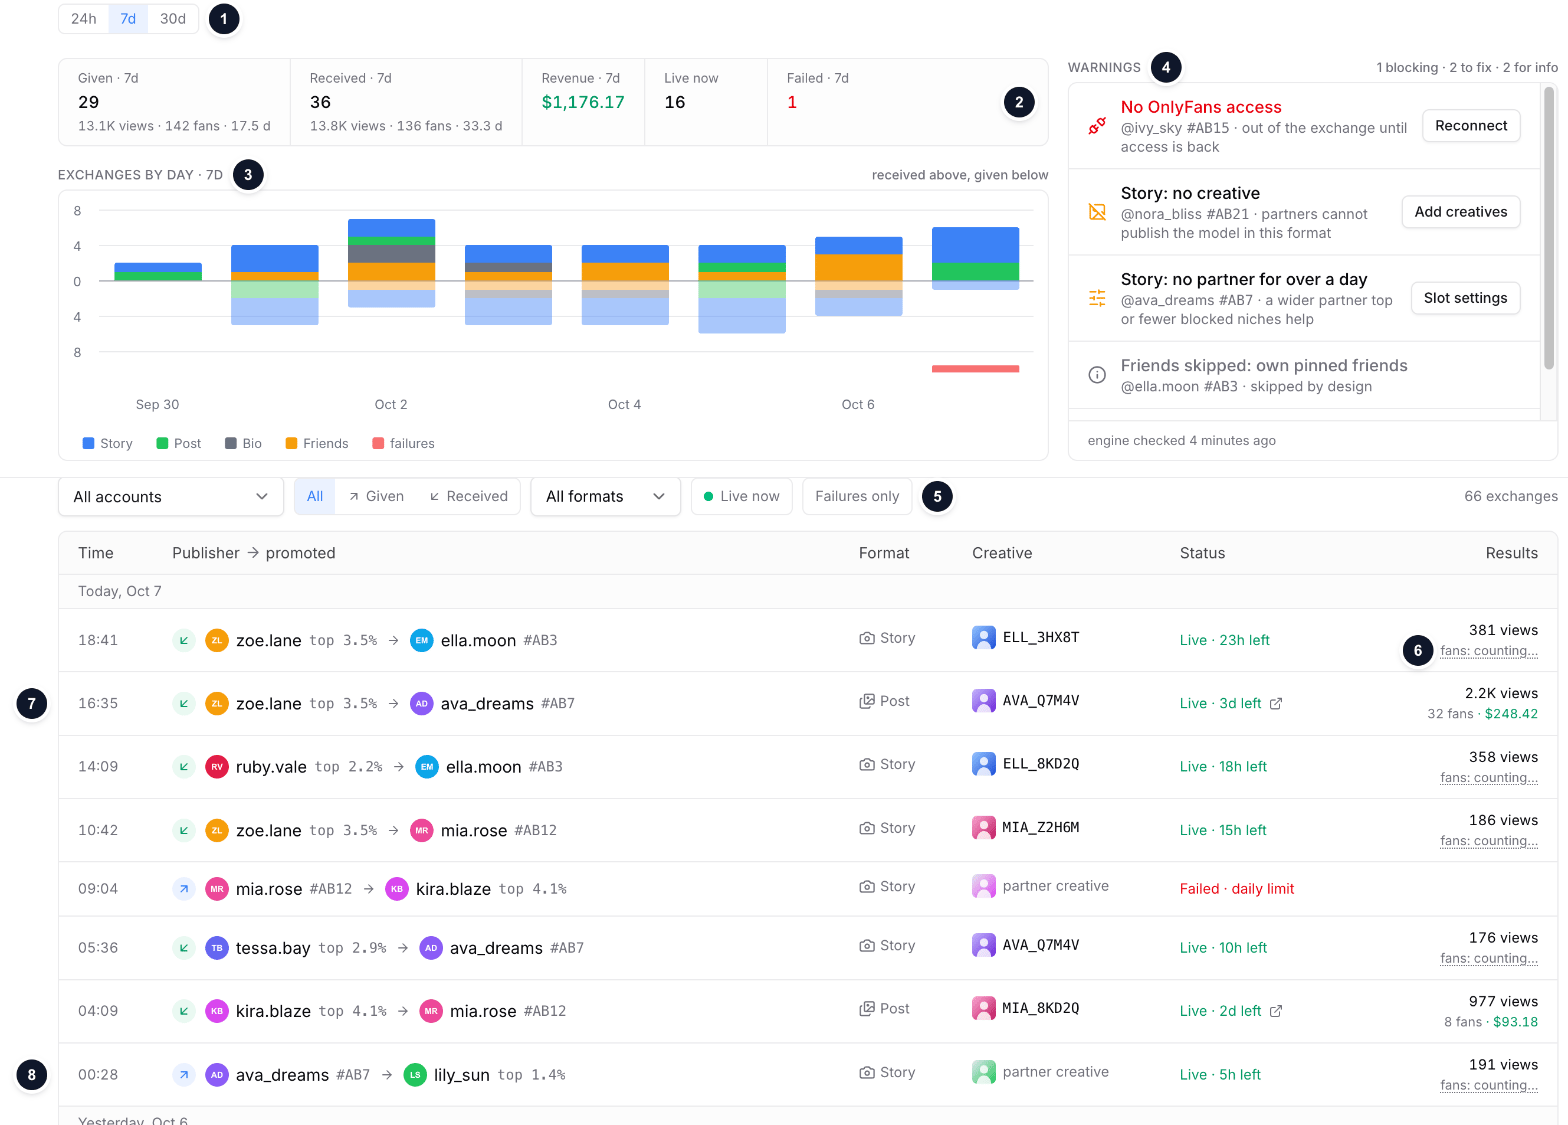Filter exchanges by Received
This screenshot has width=1568, height=1125.
(468, 497)
